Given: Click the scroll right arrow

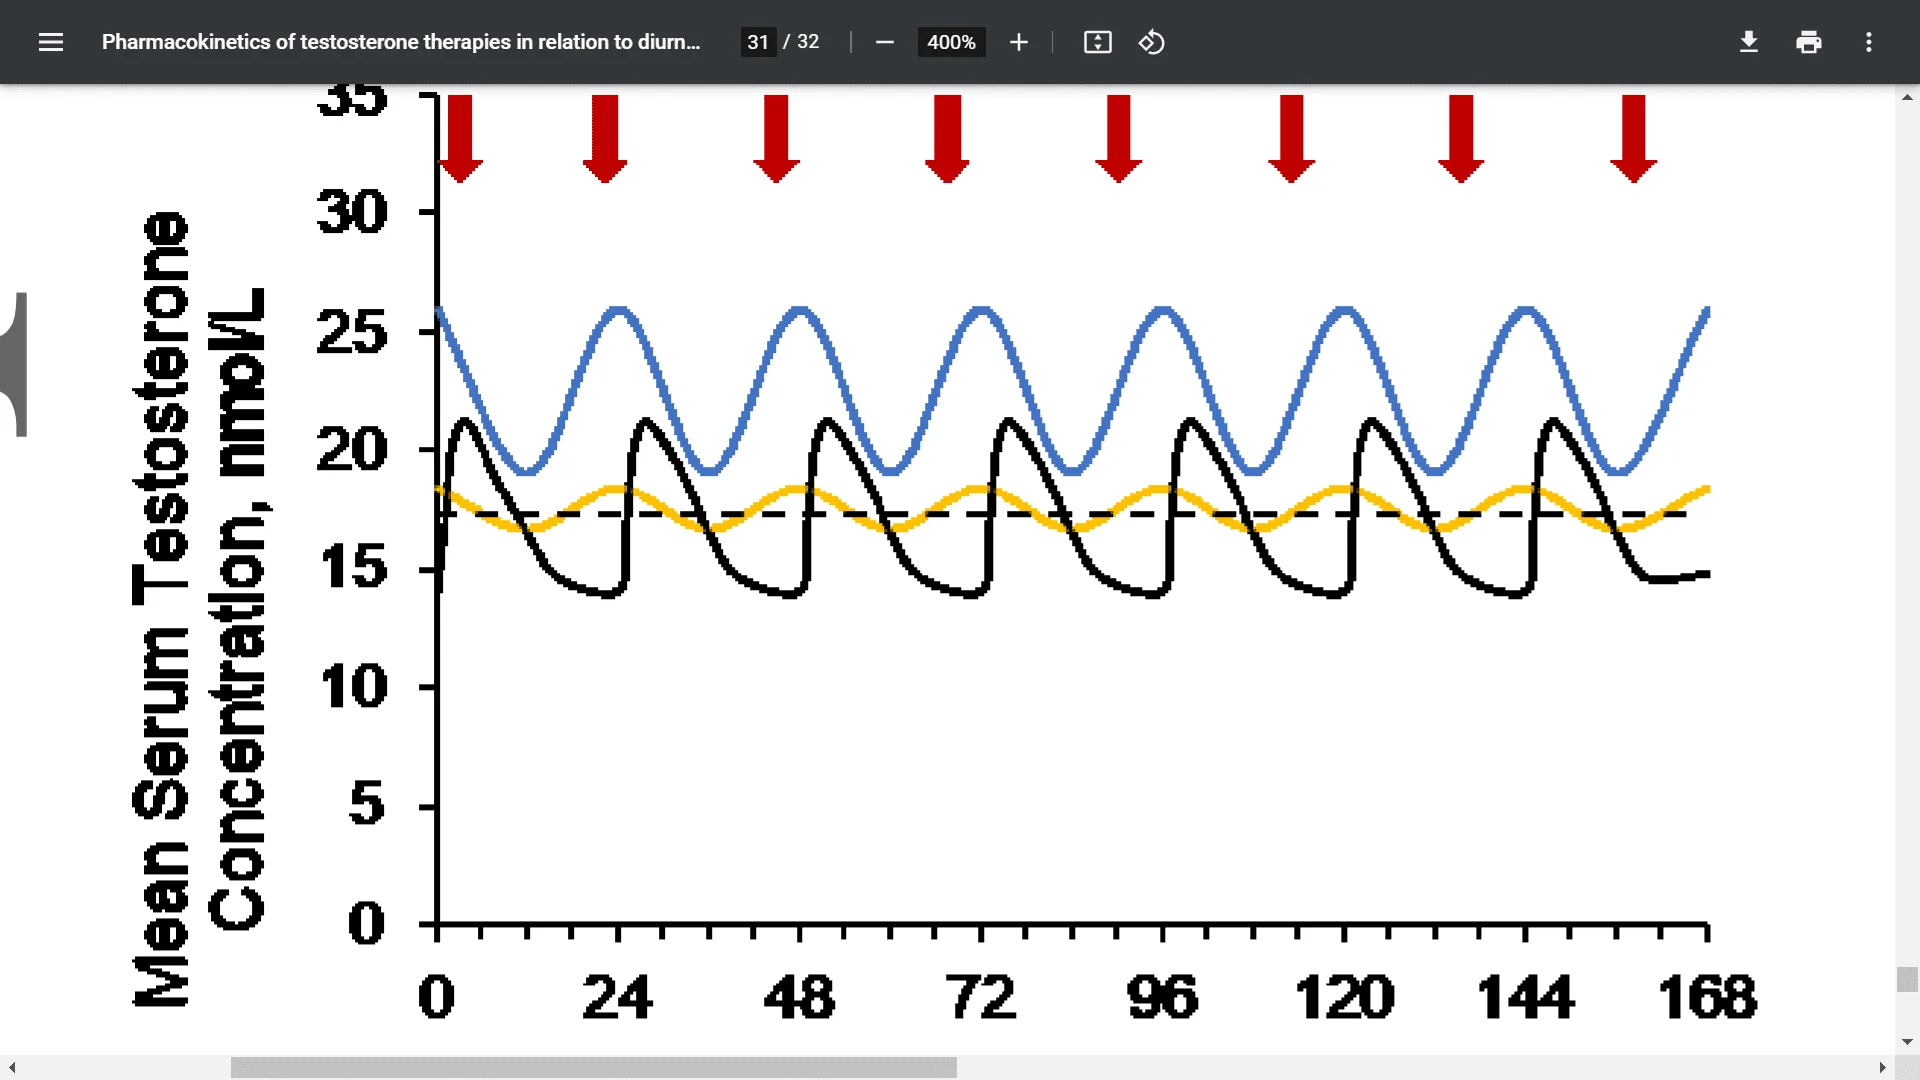Looking at the screenshot, I should point(1882,1068).
